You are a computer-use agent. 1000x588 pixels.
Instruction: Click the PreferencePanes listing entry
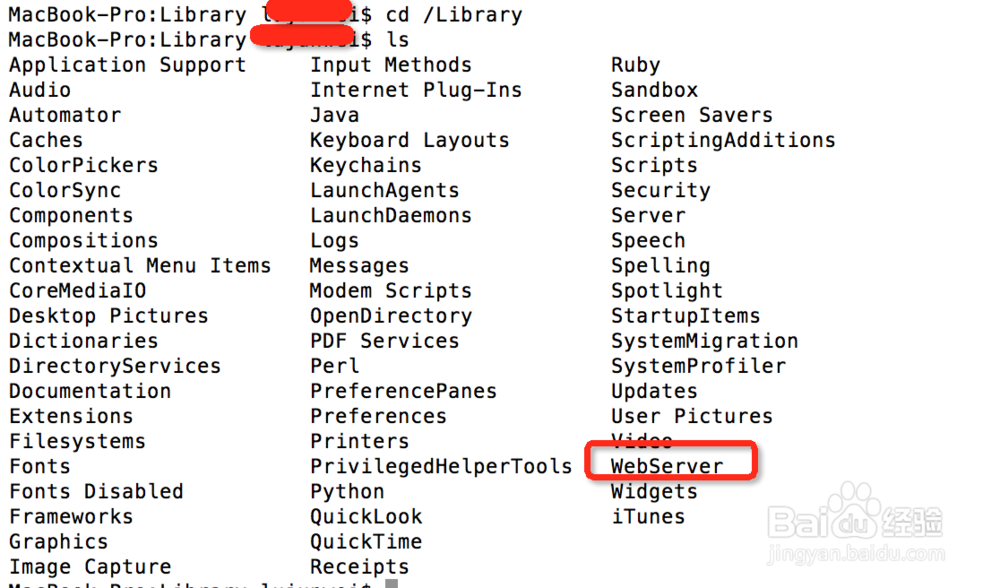(x=403, y=392)
